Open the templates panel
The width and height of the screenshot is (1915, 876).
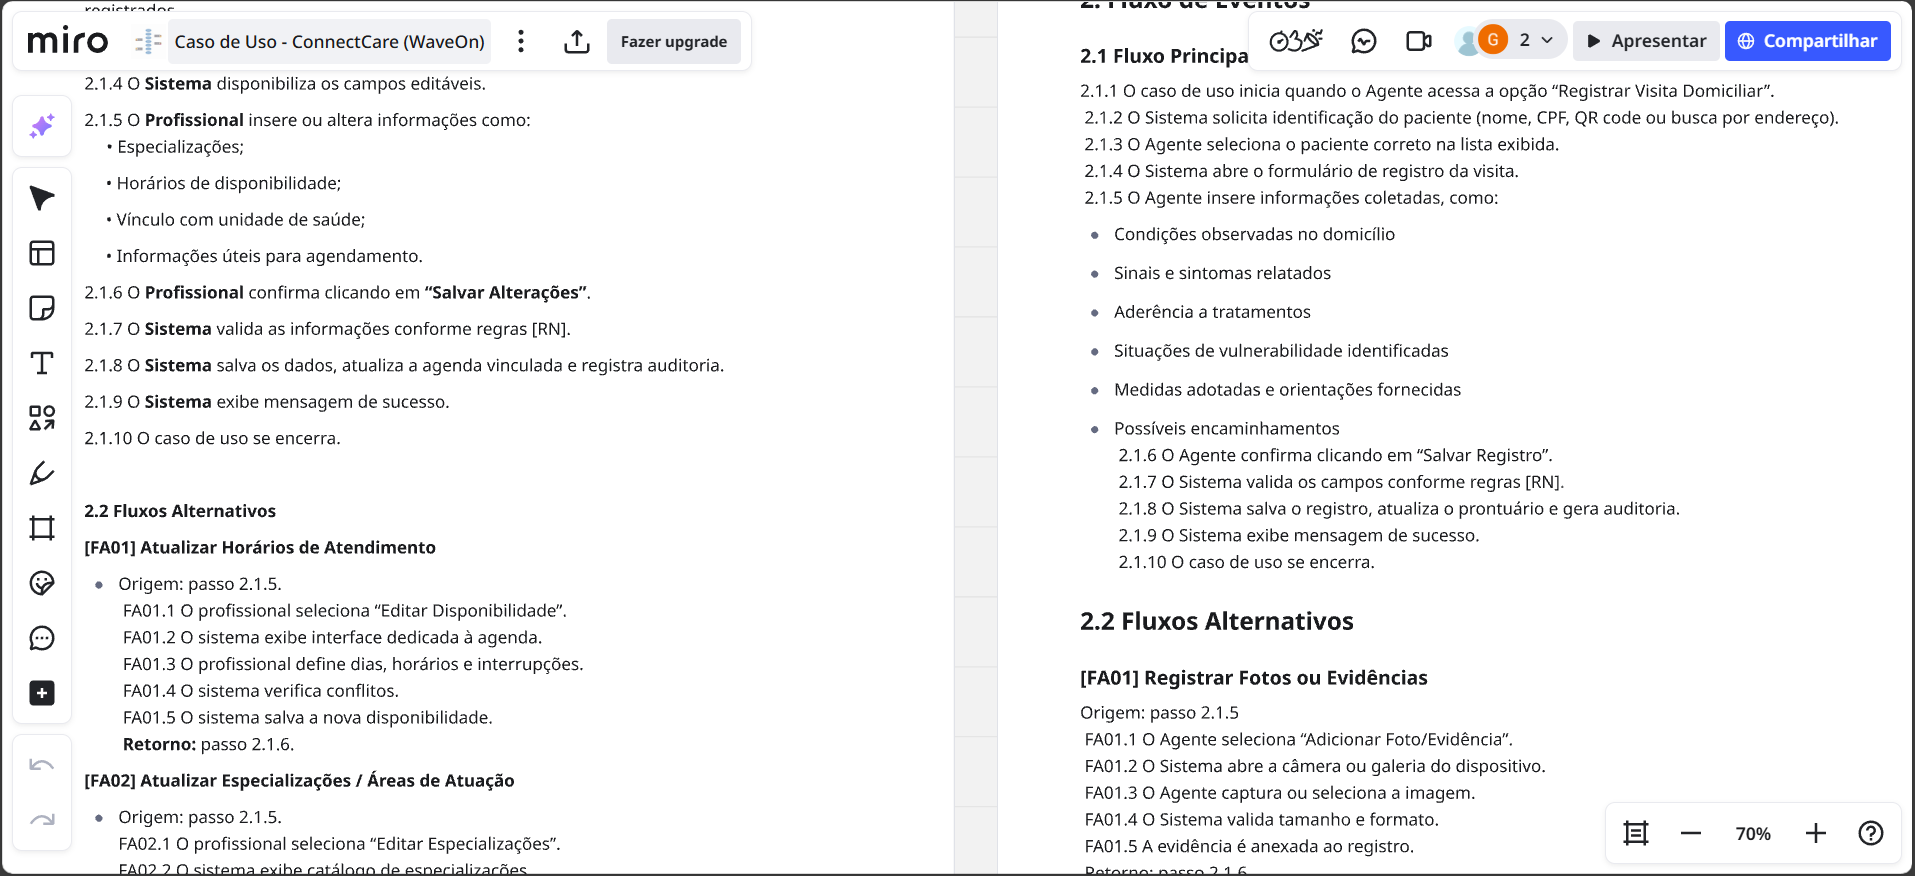pyautogui.click(x=42, y=253)
